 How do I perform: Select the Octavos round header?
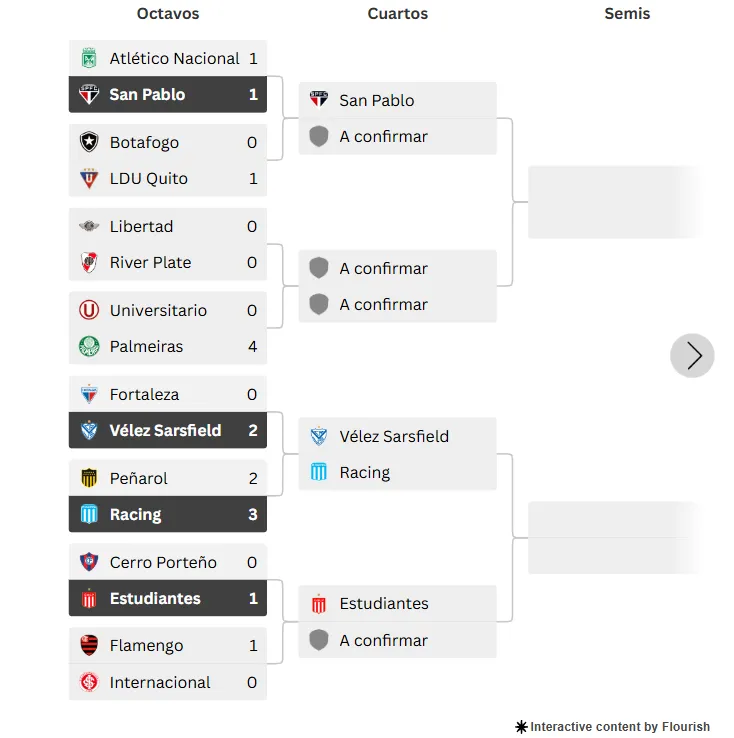(x=168, y=14)
